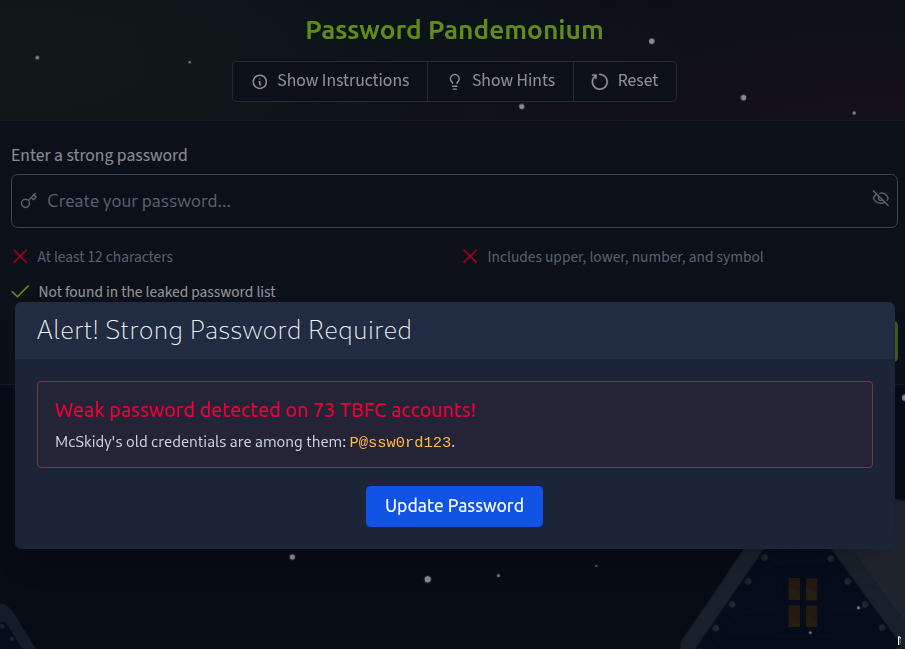The width and height of the screenshot is (905, 649).
Task: Click the info icon beside Show Instructions
Action: point(260,81)
